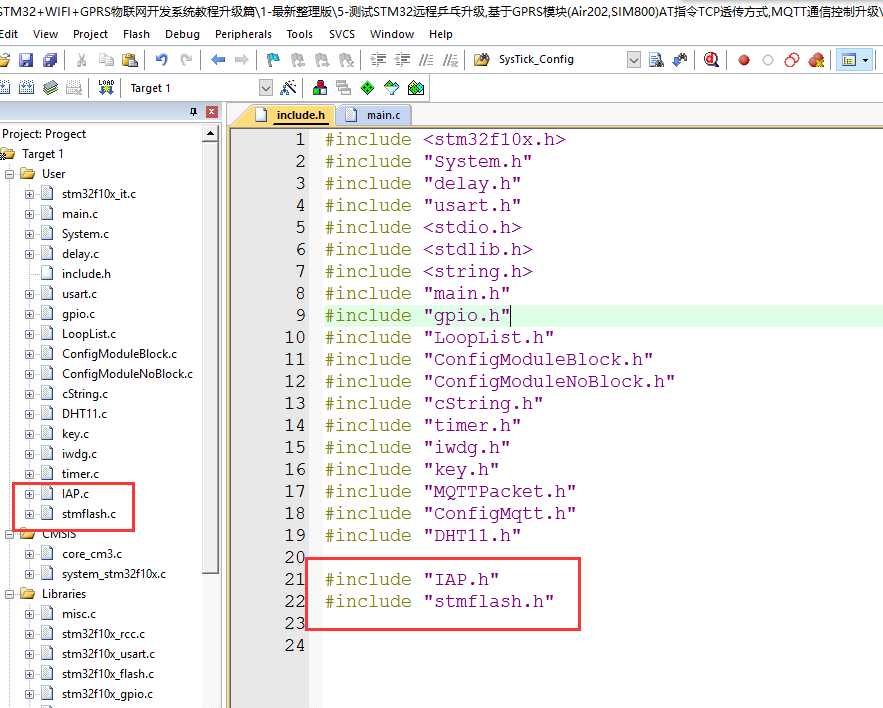
Task: Select system_stm32f10x.c file
Action: click(114, 574)
